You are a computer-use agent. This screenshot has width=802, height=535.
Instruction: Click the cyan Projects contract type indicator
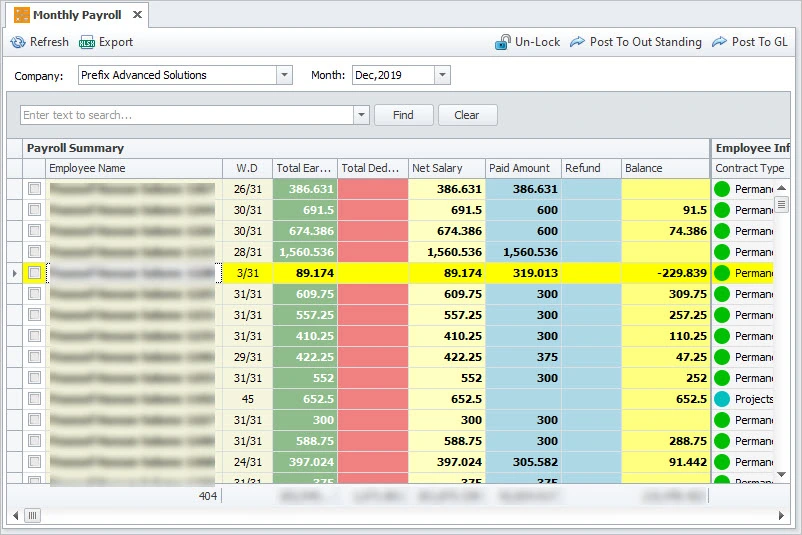click(722, 399)
